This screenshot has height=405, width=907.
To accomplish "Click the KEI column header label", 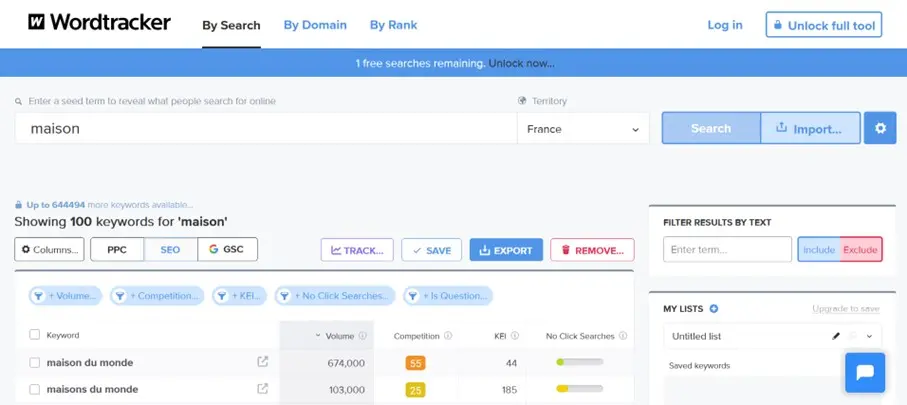I will click(500, 336).
